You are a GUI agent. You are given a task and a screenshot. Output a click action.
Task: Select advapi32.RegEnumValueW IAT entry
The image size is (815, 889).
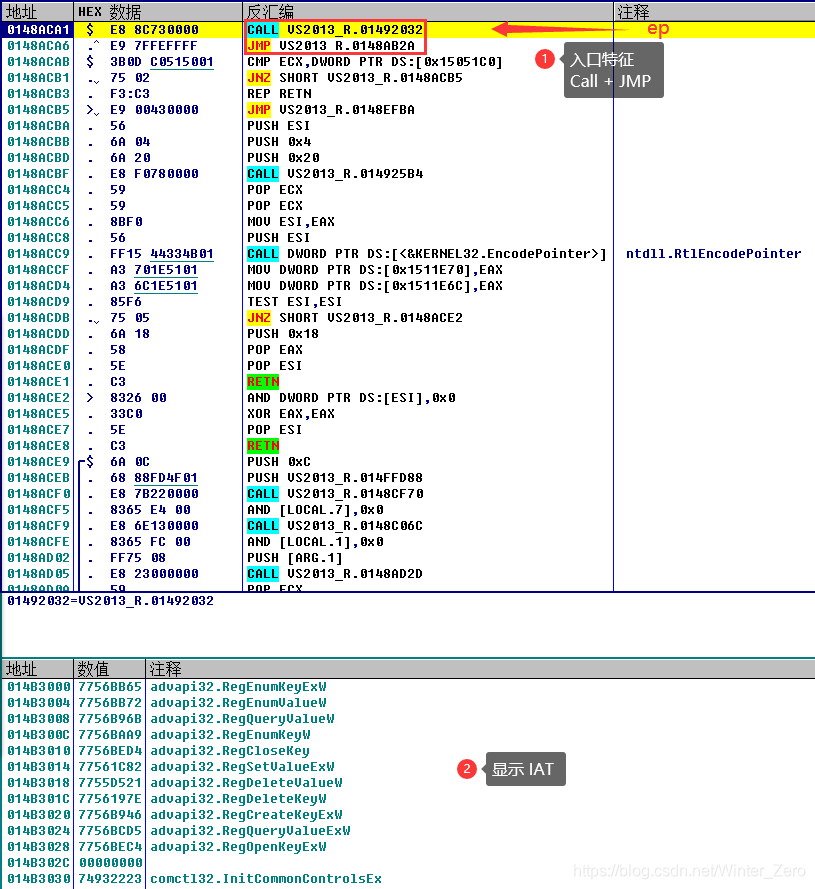pyautogui.click(x=238, y=702)
